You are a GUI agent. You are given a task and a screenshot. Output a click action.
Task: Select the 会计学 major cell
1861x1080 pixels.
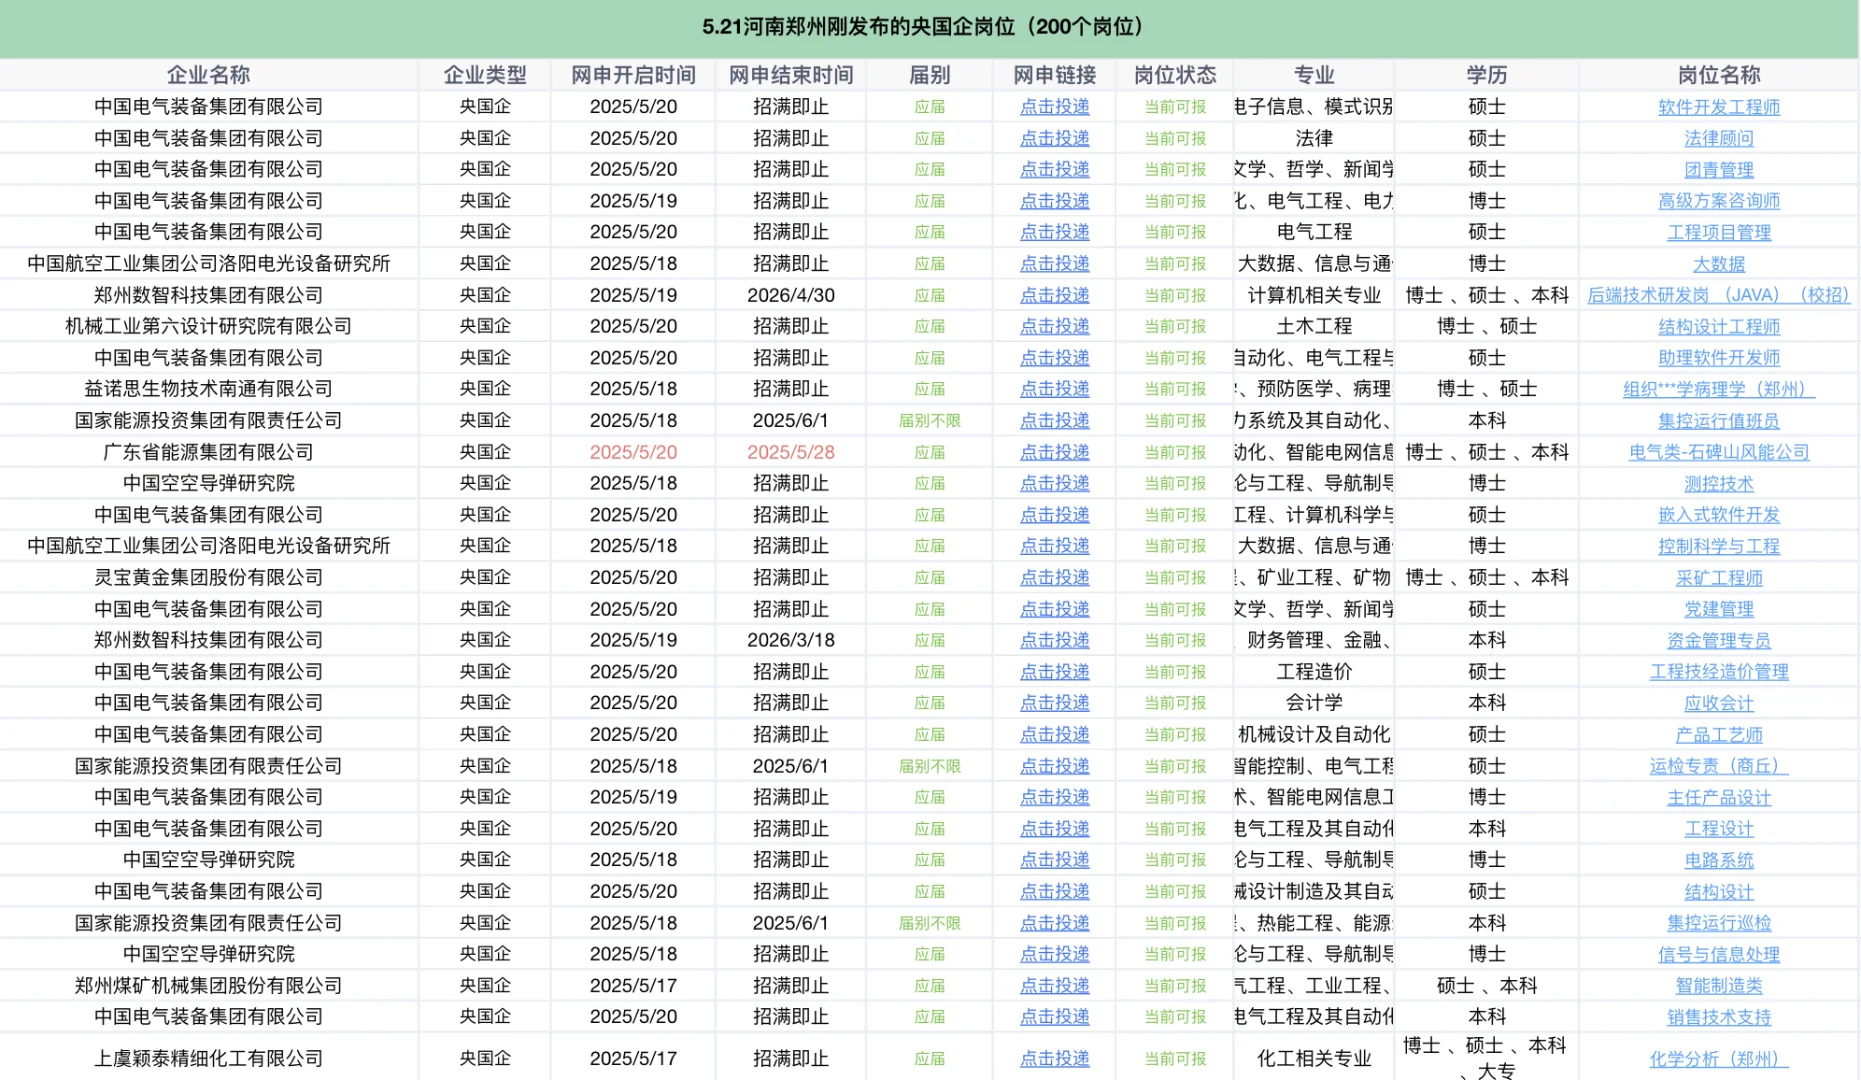point(1314,703)
